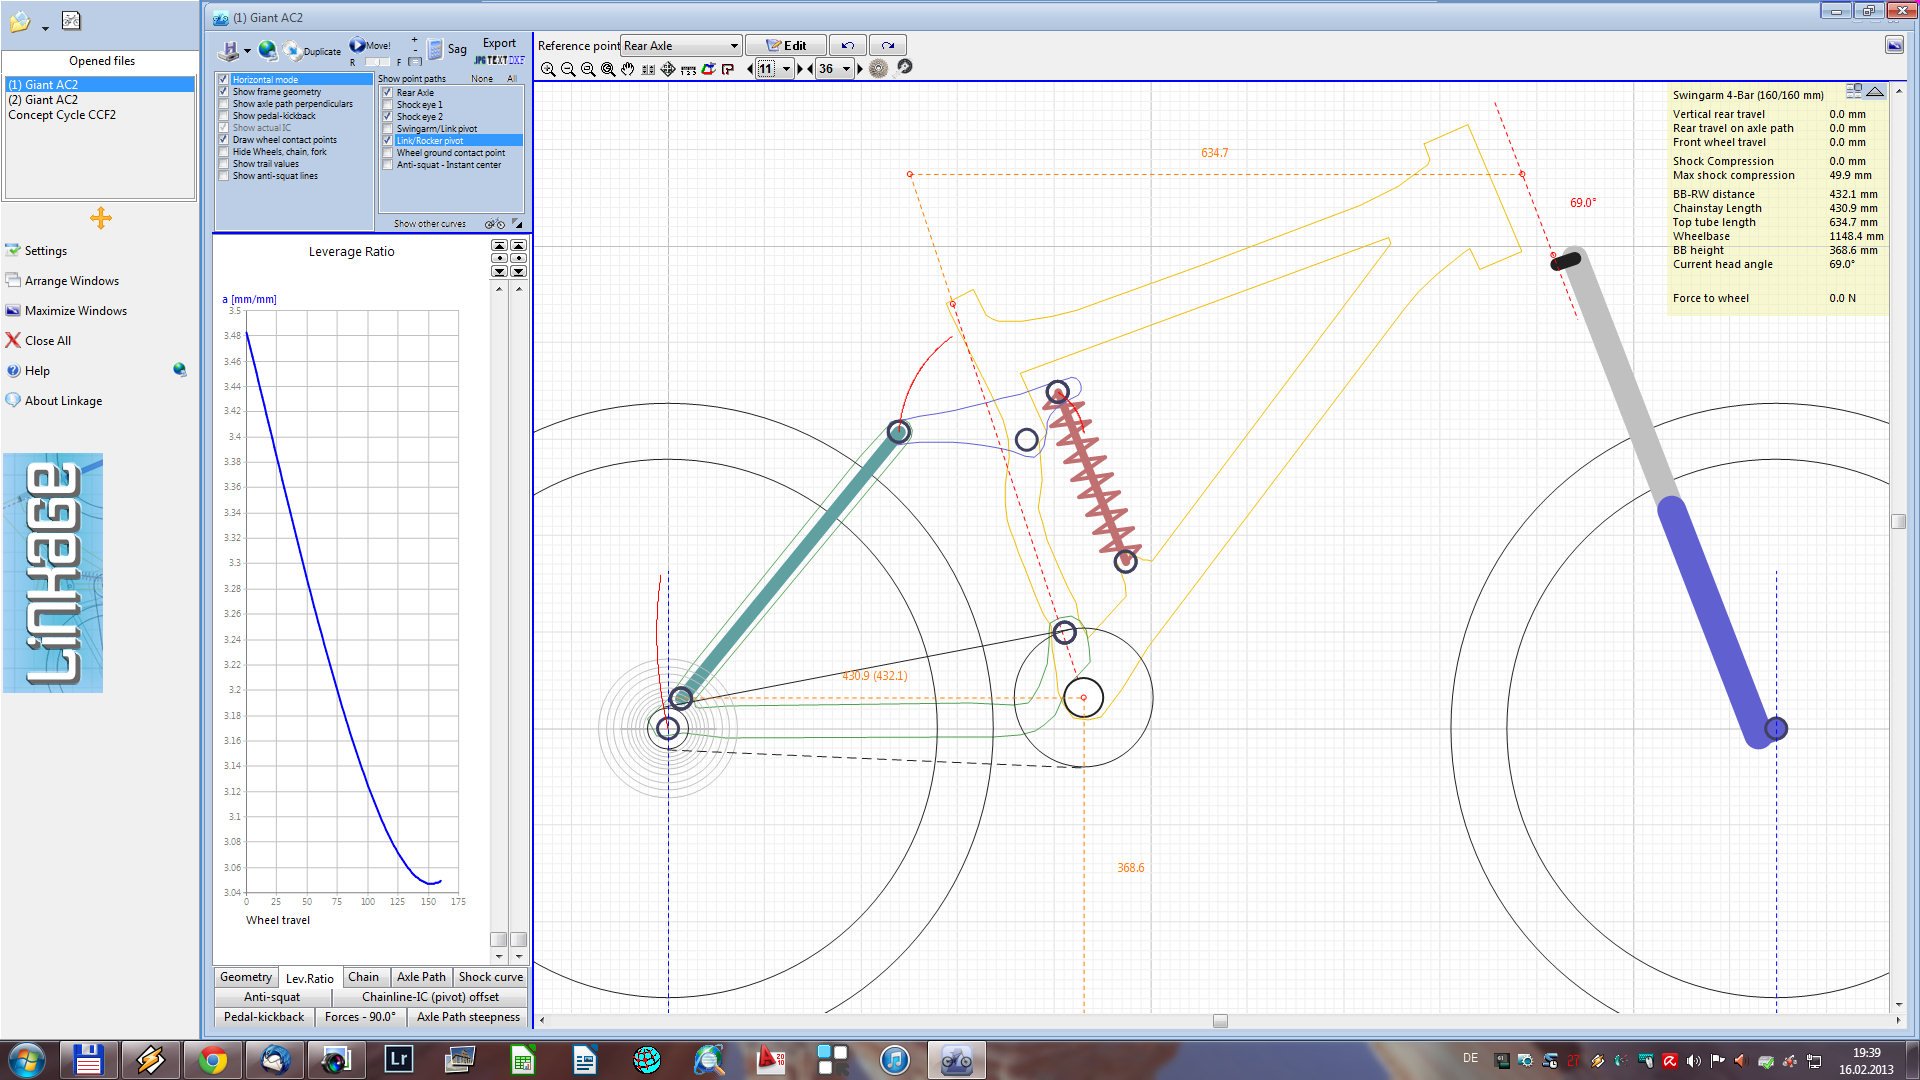Viewport: 1920px width, 1080px height.
Task: Toggle Show frame geometry checkbox
Action: pyautogui.click(x=224, y=91)
